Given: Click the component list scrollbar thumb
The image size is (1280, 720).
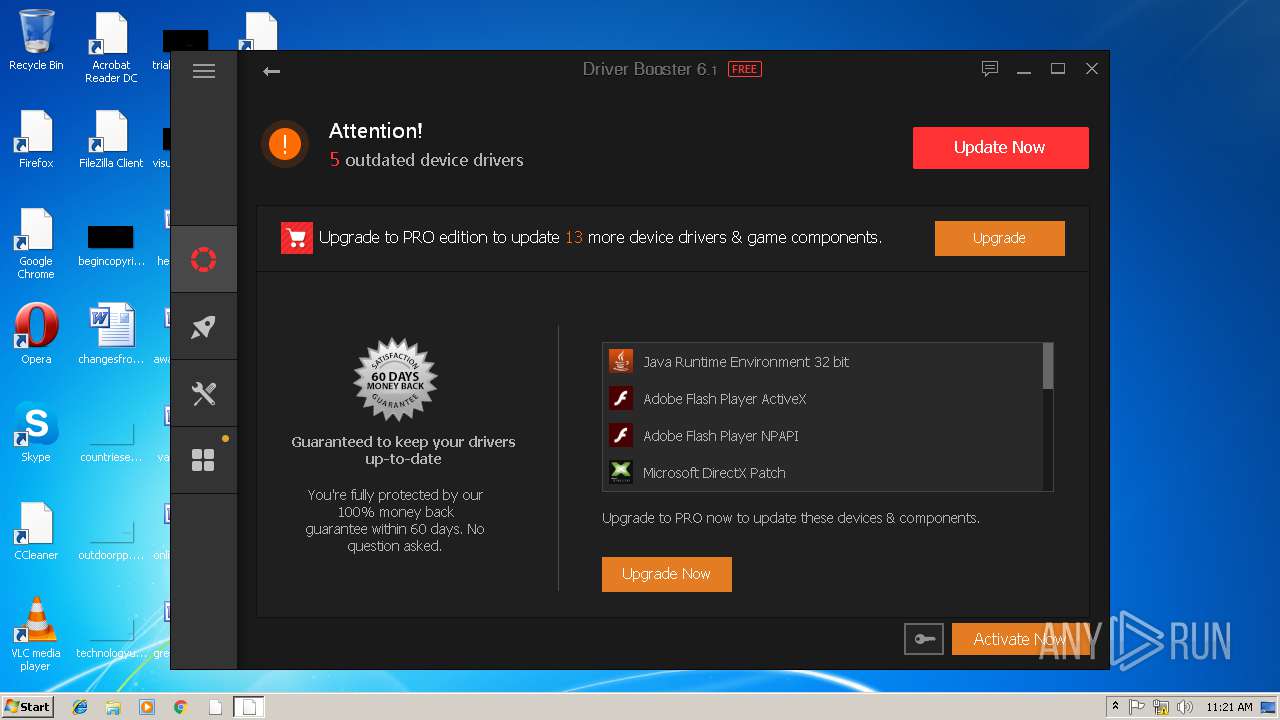Looking at the screenshot, I should coord(1047,366).
